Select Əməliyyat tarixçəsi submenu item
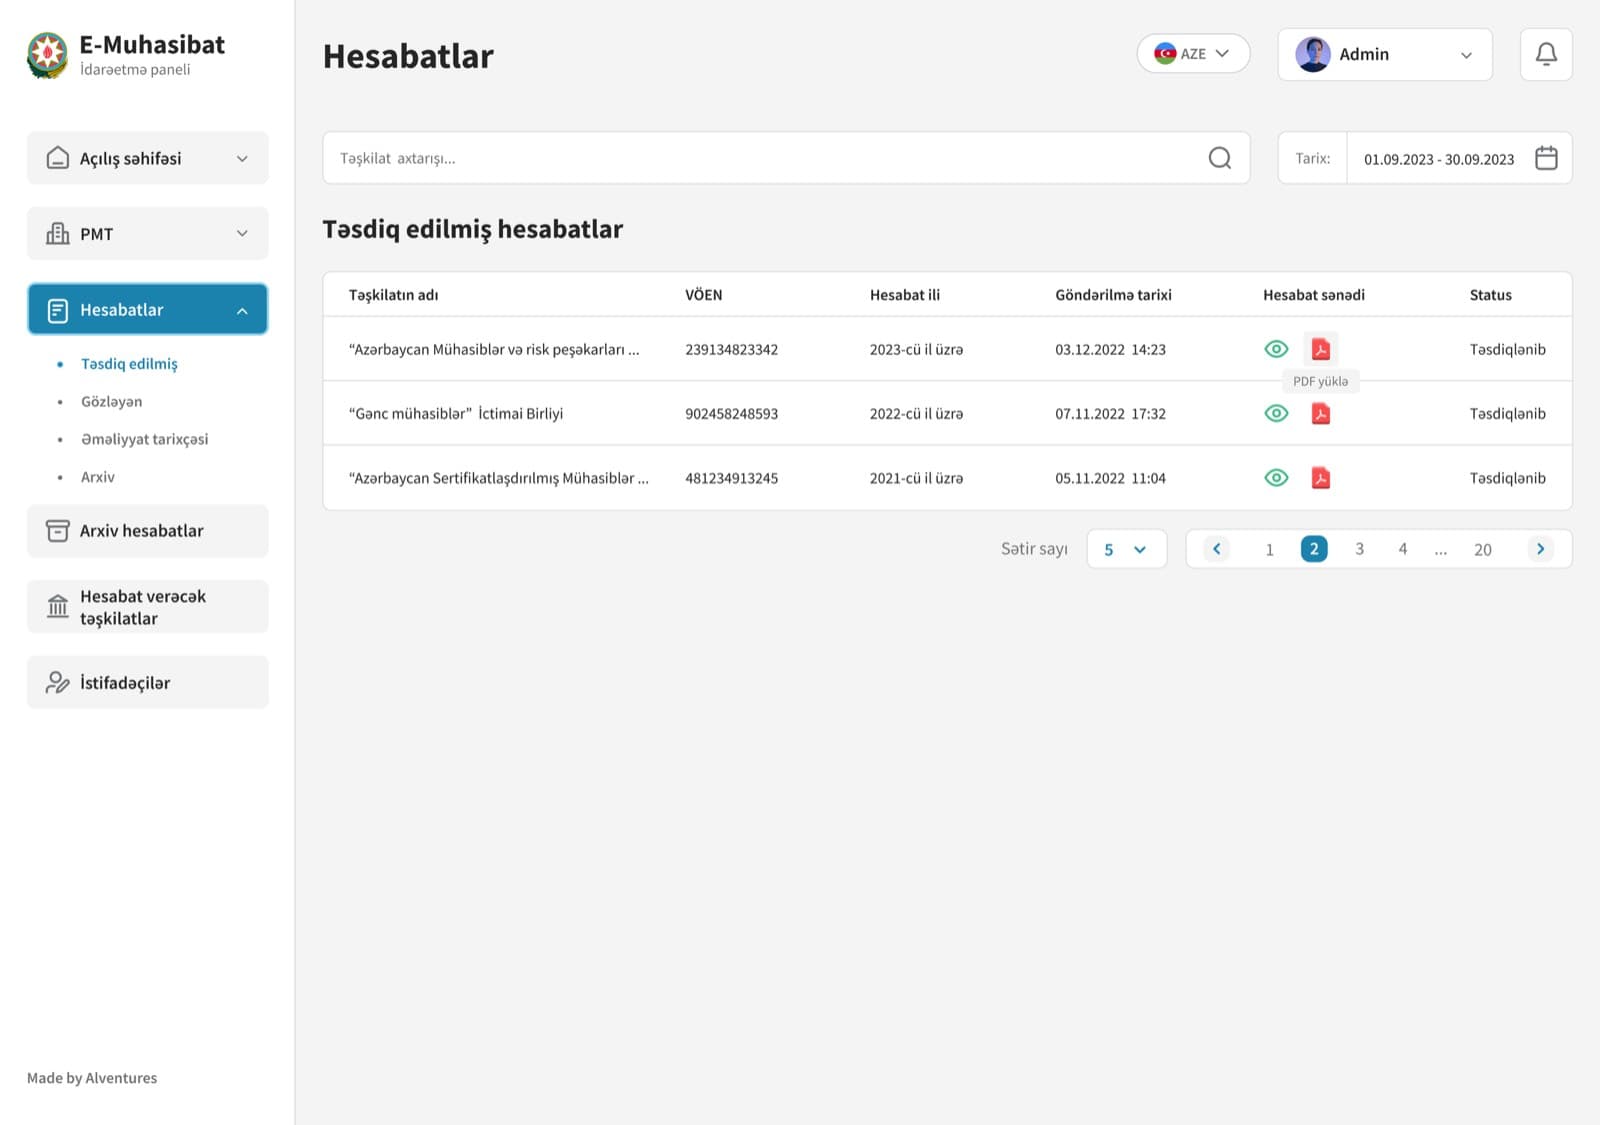 [x=144, y=439]
